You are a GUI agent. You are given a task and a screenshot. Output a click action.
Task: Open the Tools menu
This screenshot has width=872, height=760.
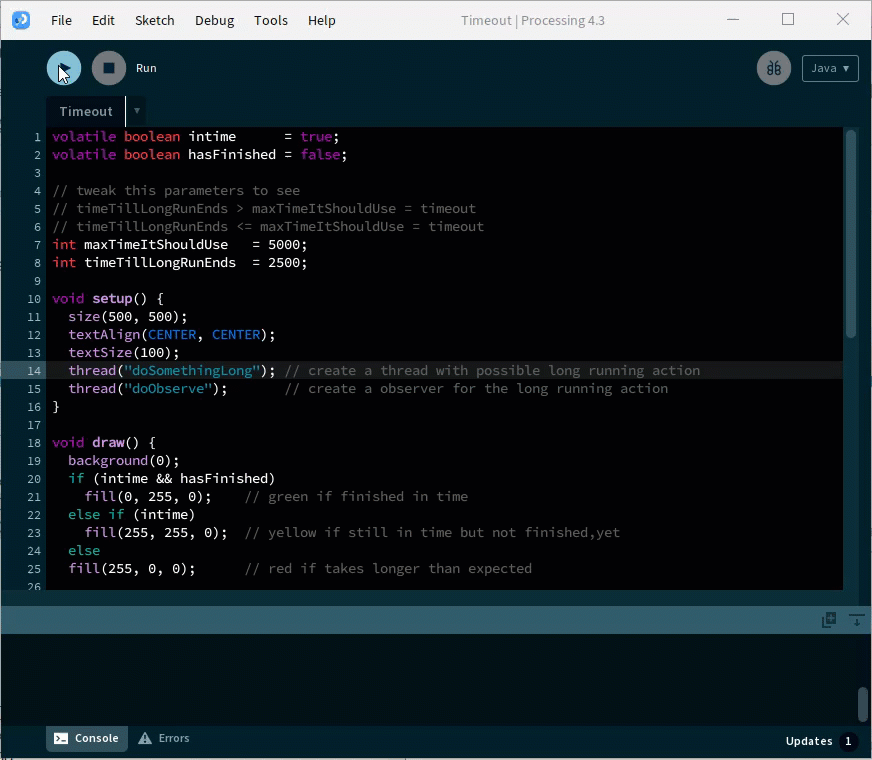271,21
